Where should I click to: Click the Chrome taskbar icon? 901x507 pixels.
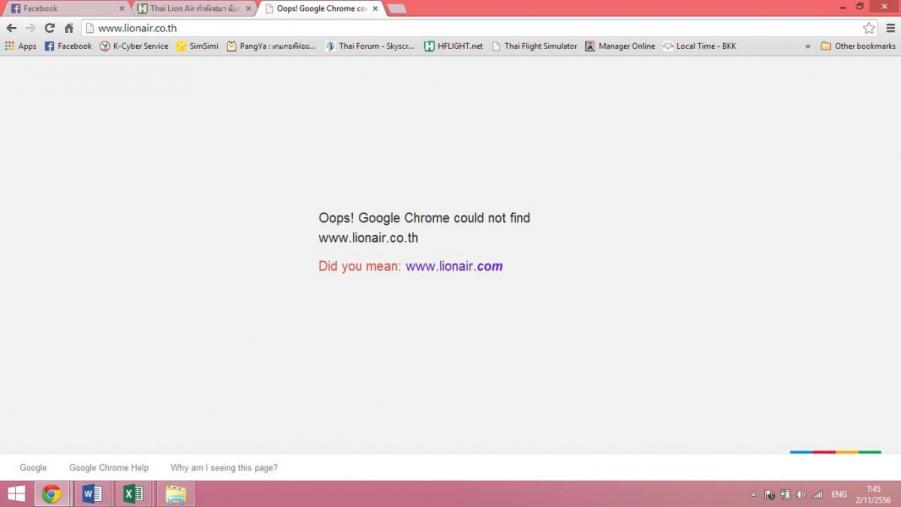51,494
